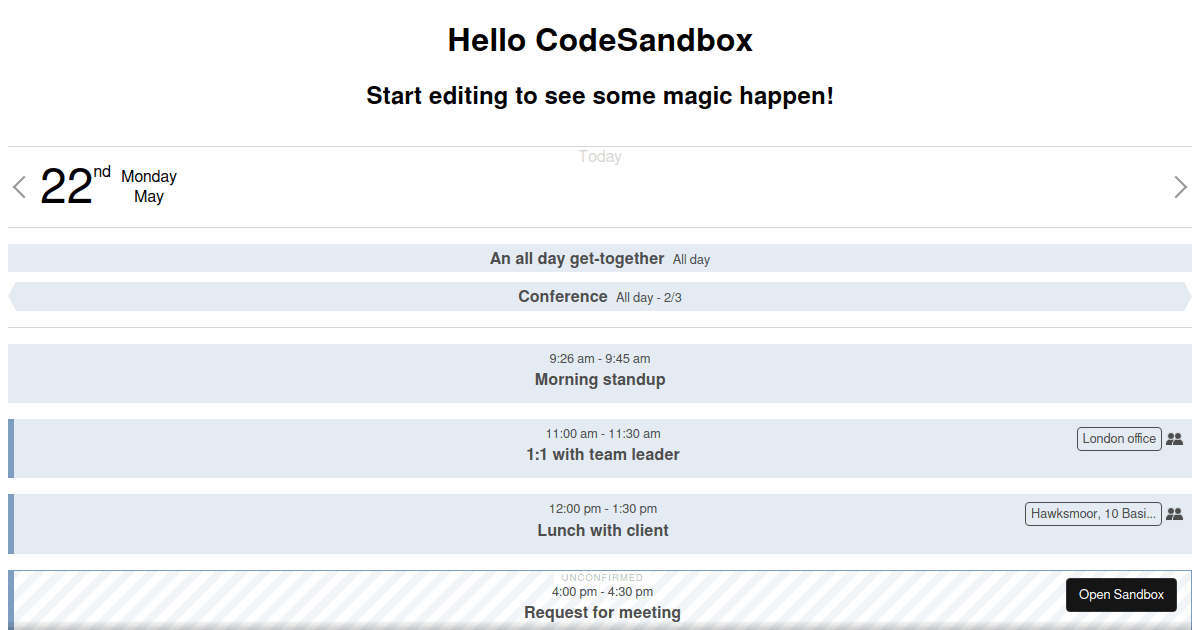Screen dimensions: 1200x630
Task: Click the Monday May weekday label
Action: coord(148,186)
